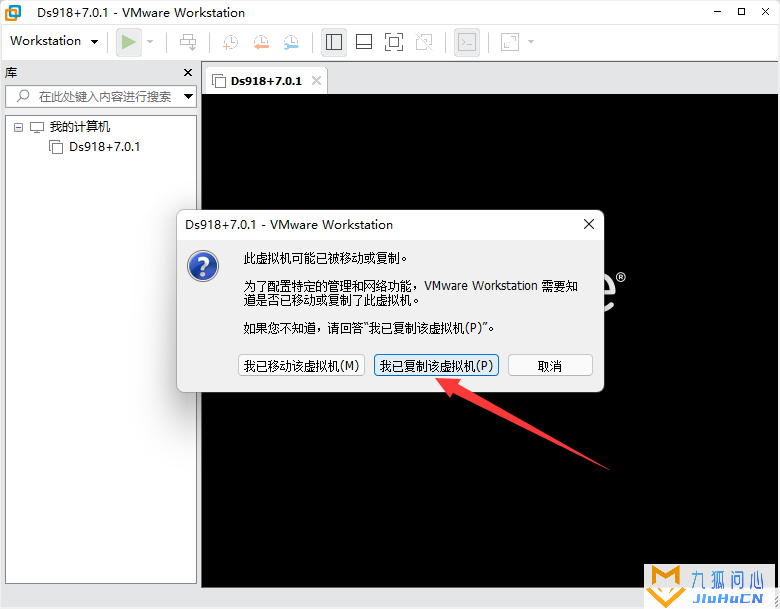Toggle the thumbnail bar view icon

pyautogui.click(x=364, y=42)
